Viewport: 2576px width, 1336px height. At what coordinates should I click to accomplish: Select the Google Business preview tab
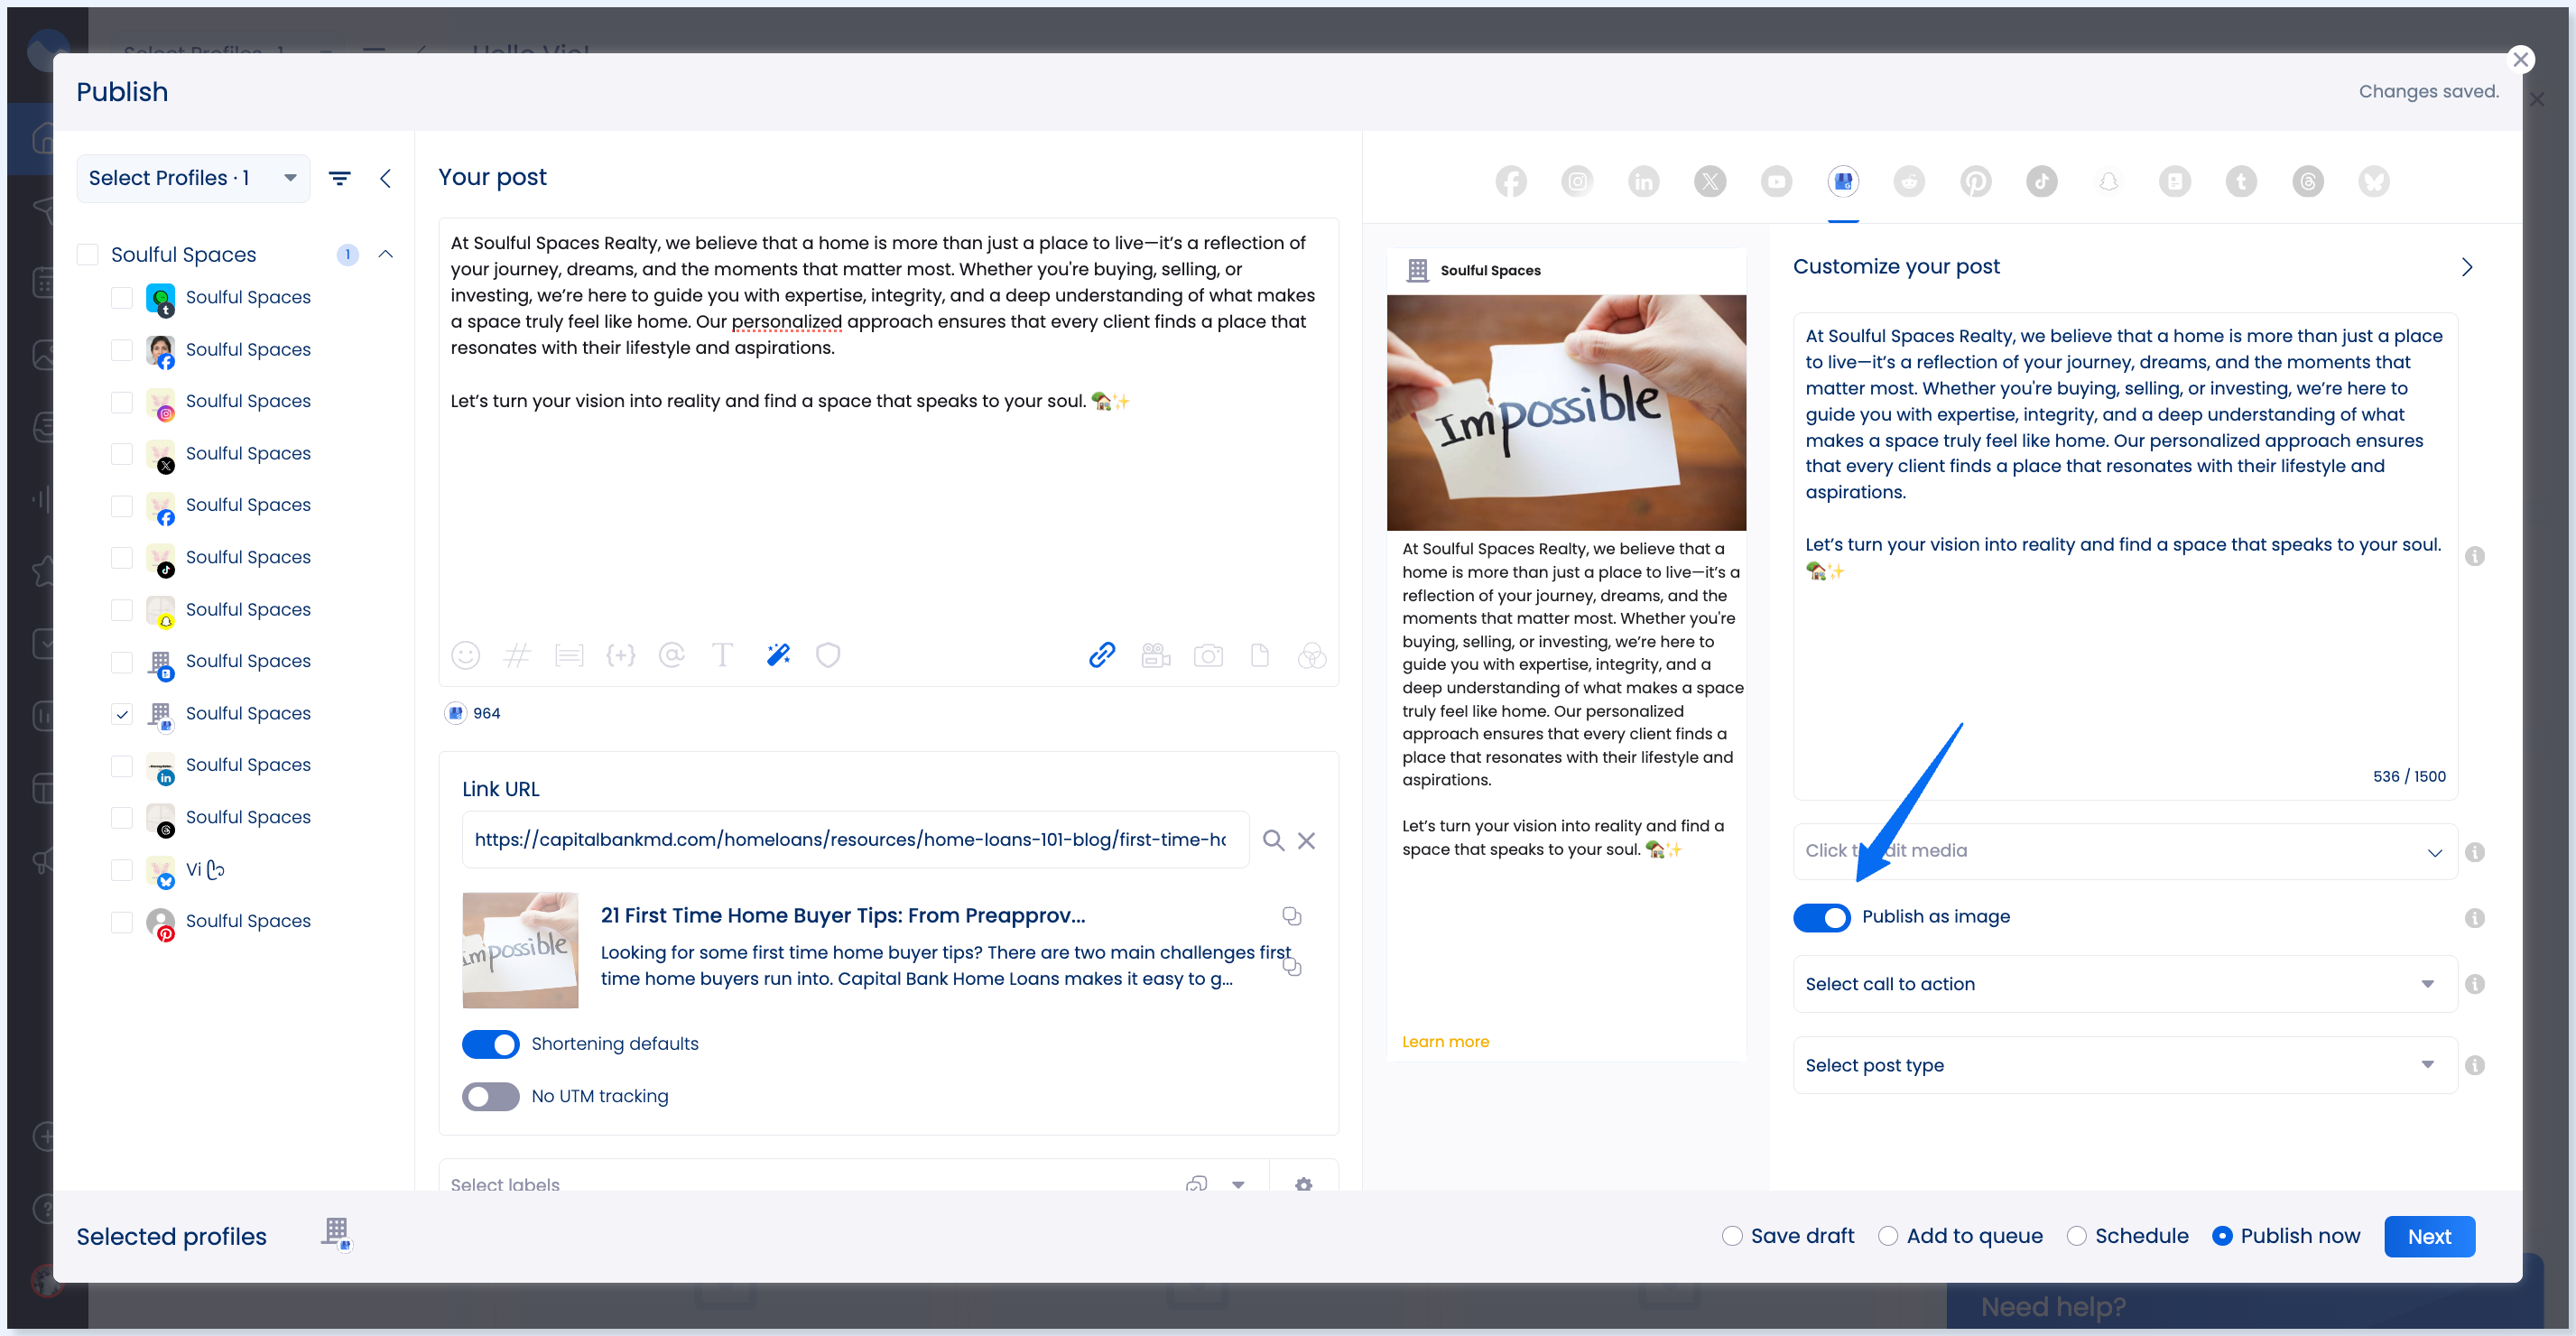pos(1843,181)
